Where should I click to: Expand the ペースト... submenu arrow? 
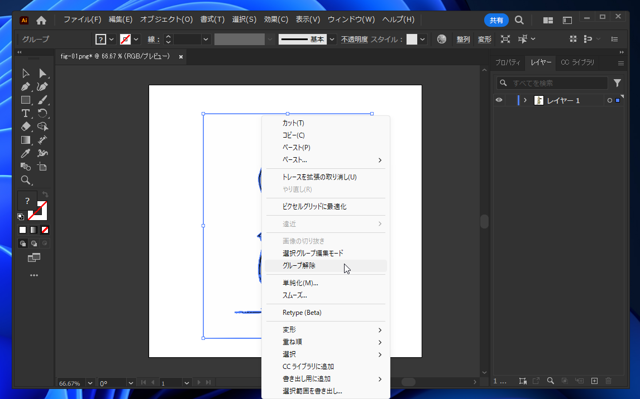point(380,160)
